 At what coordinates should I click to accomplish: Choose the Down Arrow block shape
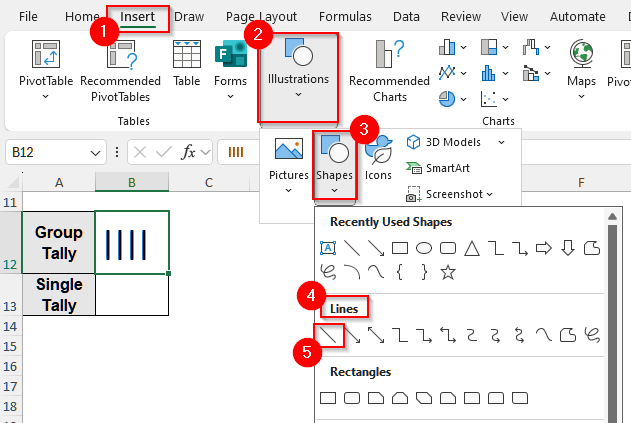click(x=567, y=248)
